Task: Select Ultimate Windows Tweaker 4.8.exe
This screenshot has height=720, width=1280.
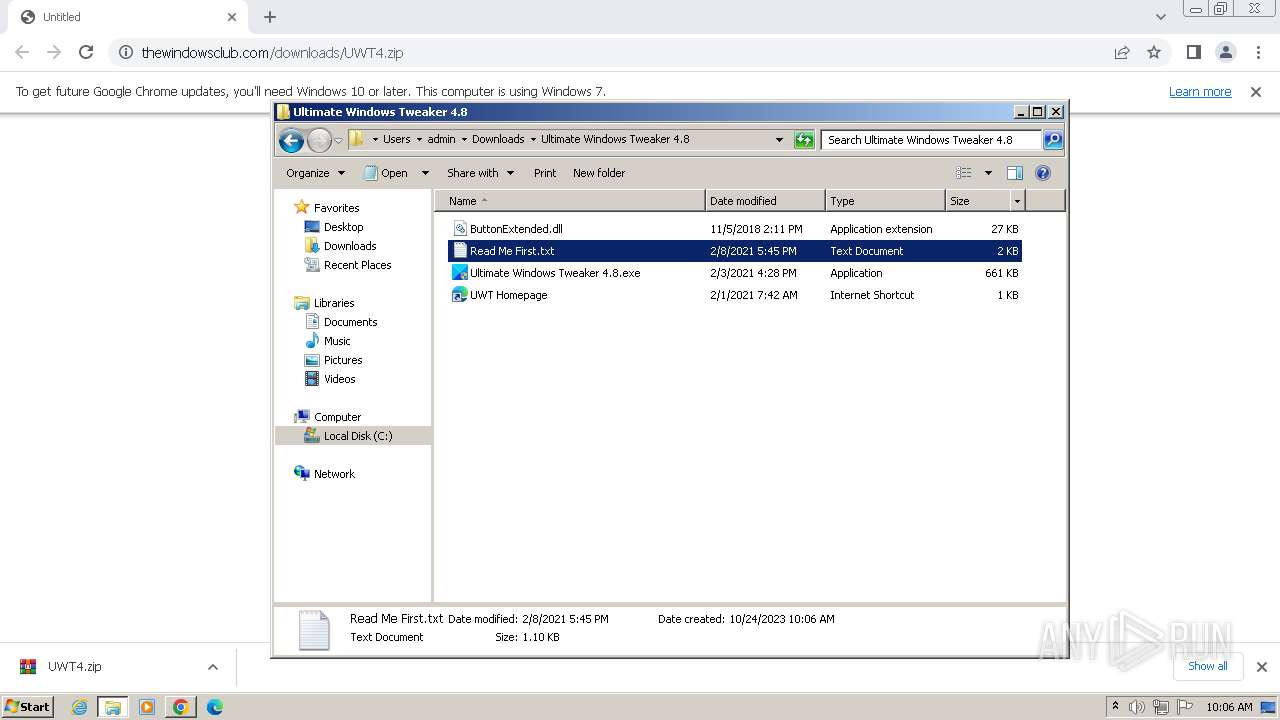Action: [735, 273]
